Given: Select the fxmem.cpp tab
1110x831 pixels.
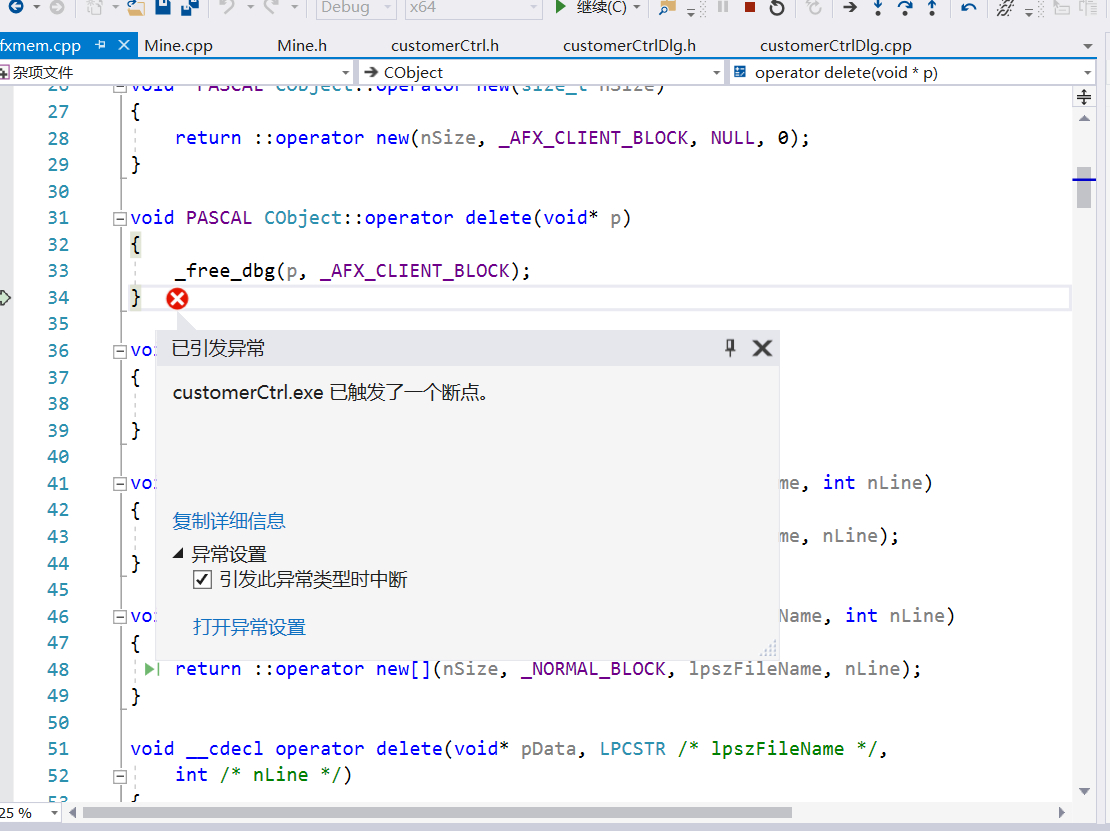Looking at the screenshot, I should [40, 46].
